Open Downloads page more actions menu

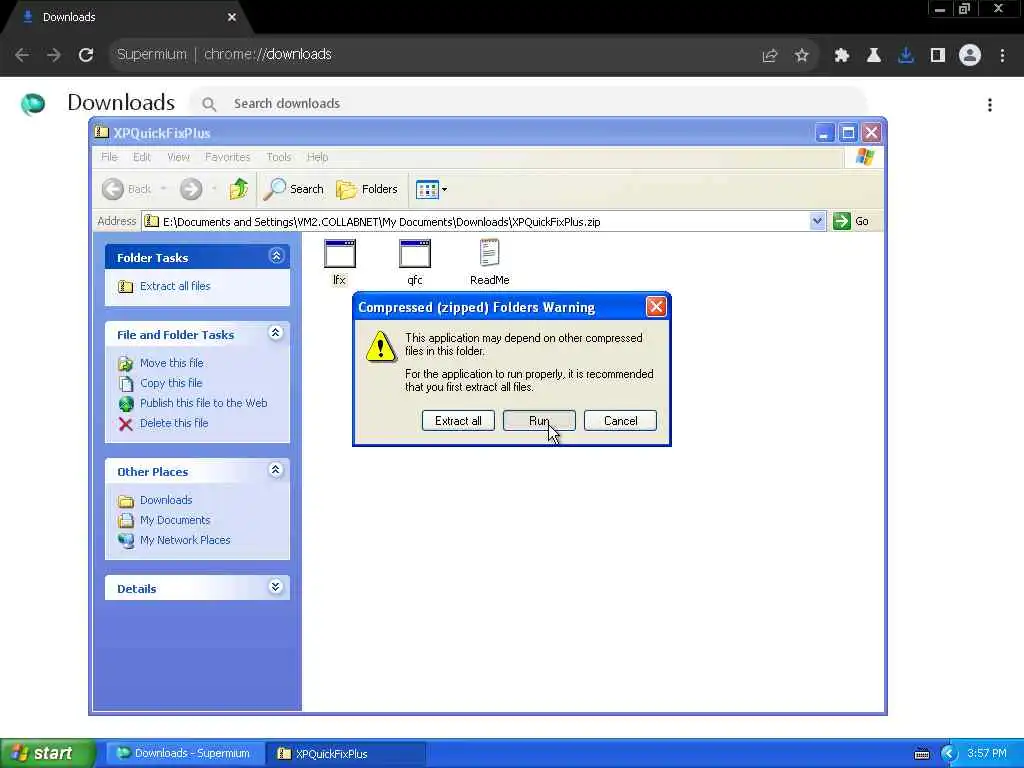pyautogui.click(x=990, y=105)
